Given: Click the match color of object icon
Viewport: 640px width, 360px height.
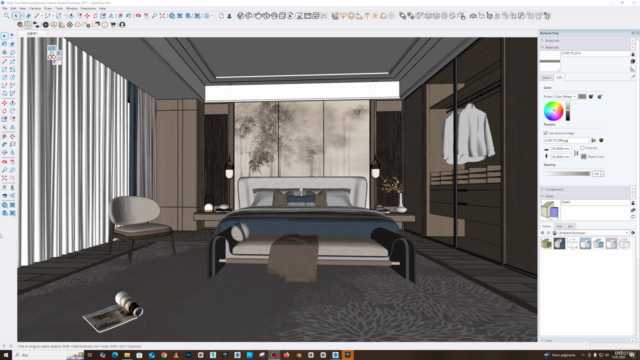Looking at the screenshot, I should (591, 97).
